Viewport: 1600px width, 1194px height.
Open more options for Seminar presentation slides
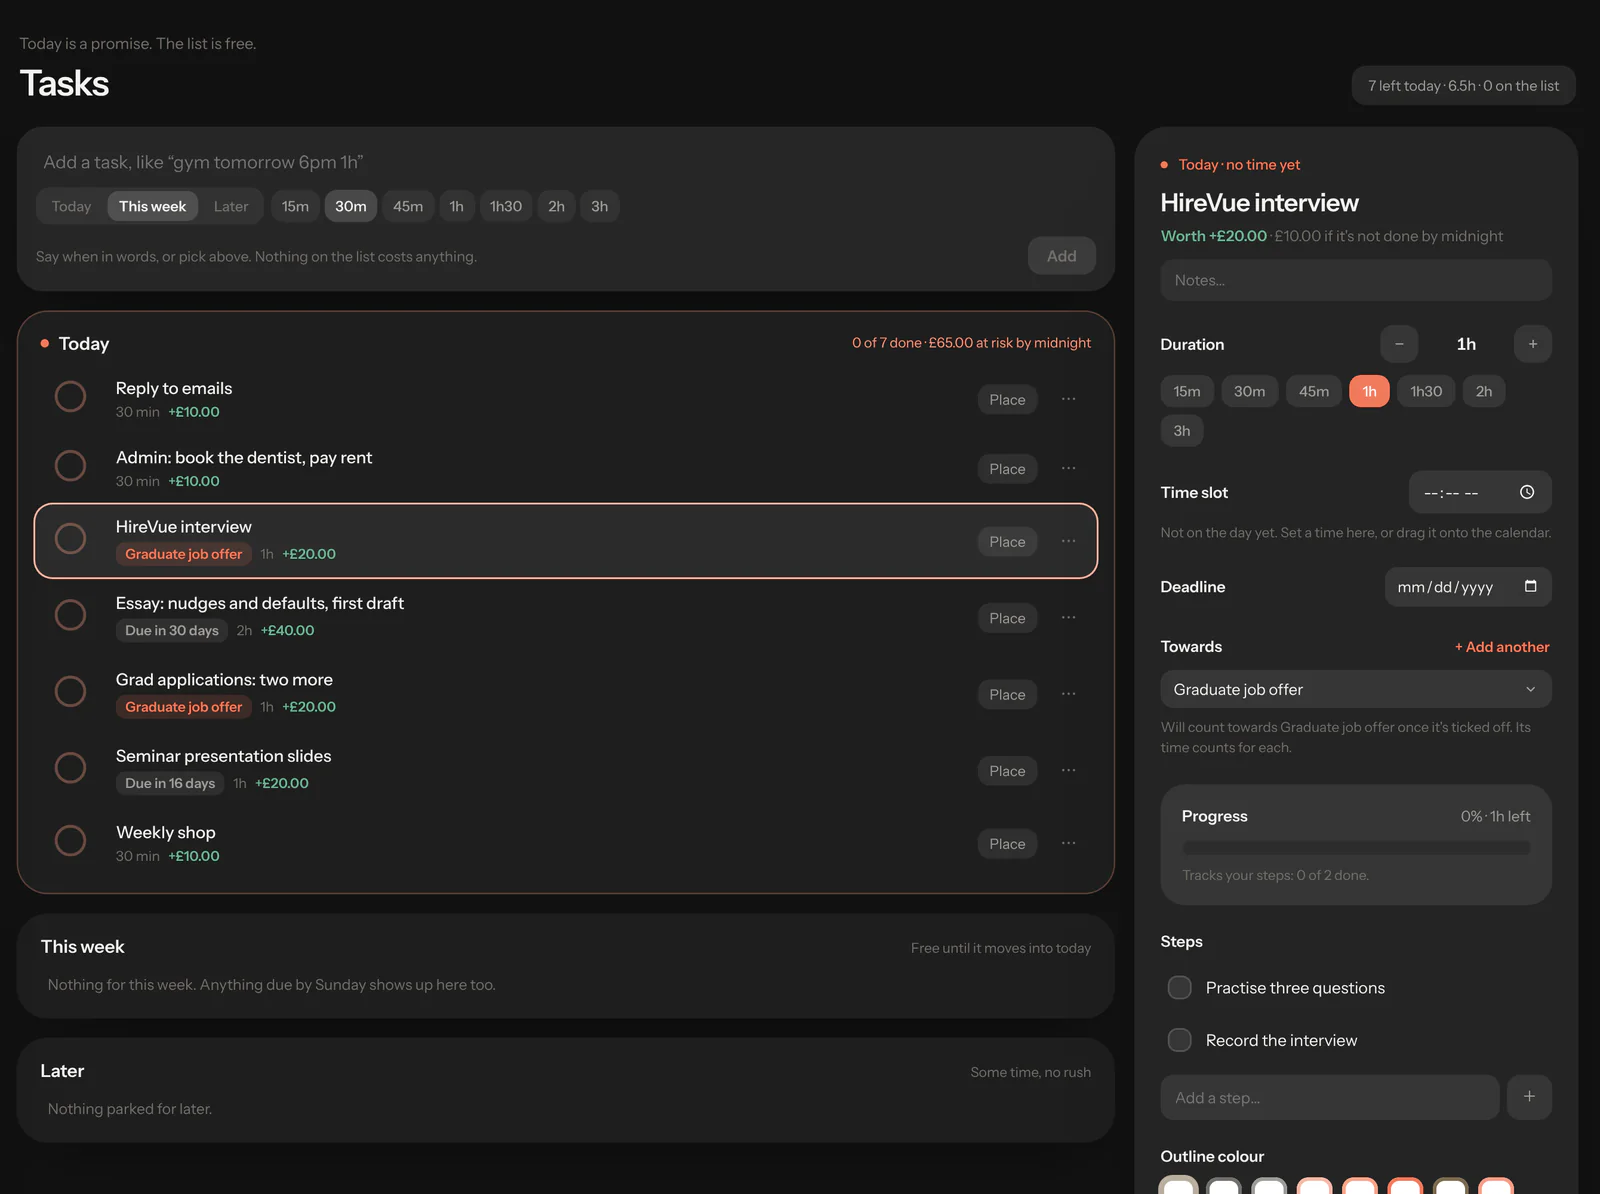point(1068,771)
